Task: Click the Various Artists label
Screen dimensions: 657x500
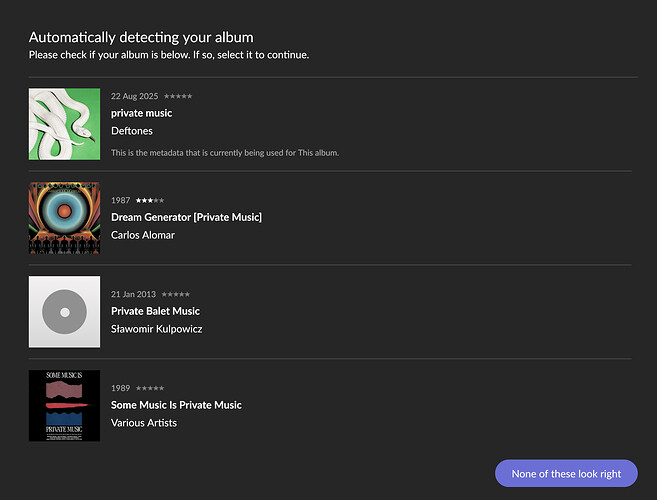Action: 144,423
